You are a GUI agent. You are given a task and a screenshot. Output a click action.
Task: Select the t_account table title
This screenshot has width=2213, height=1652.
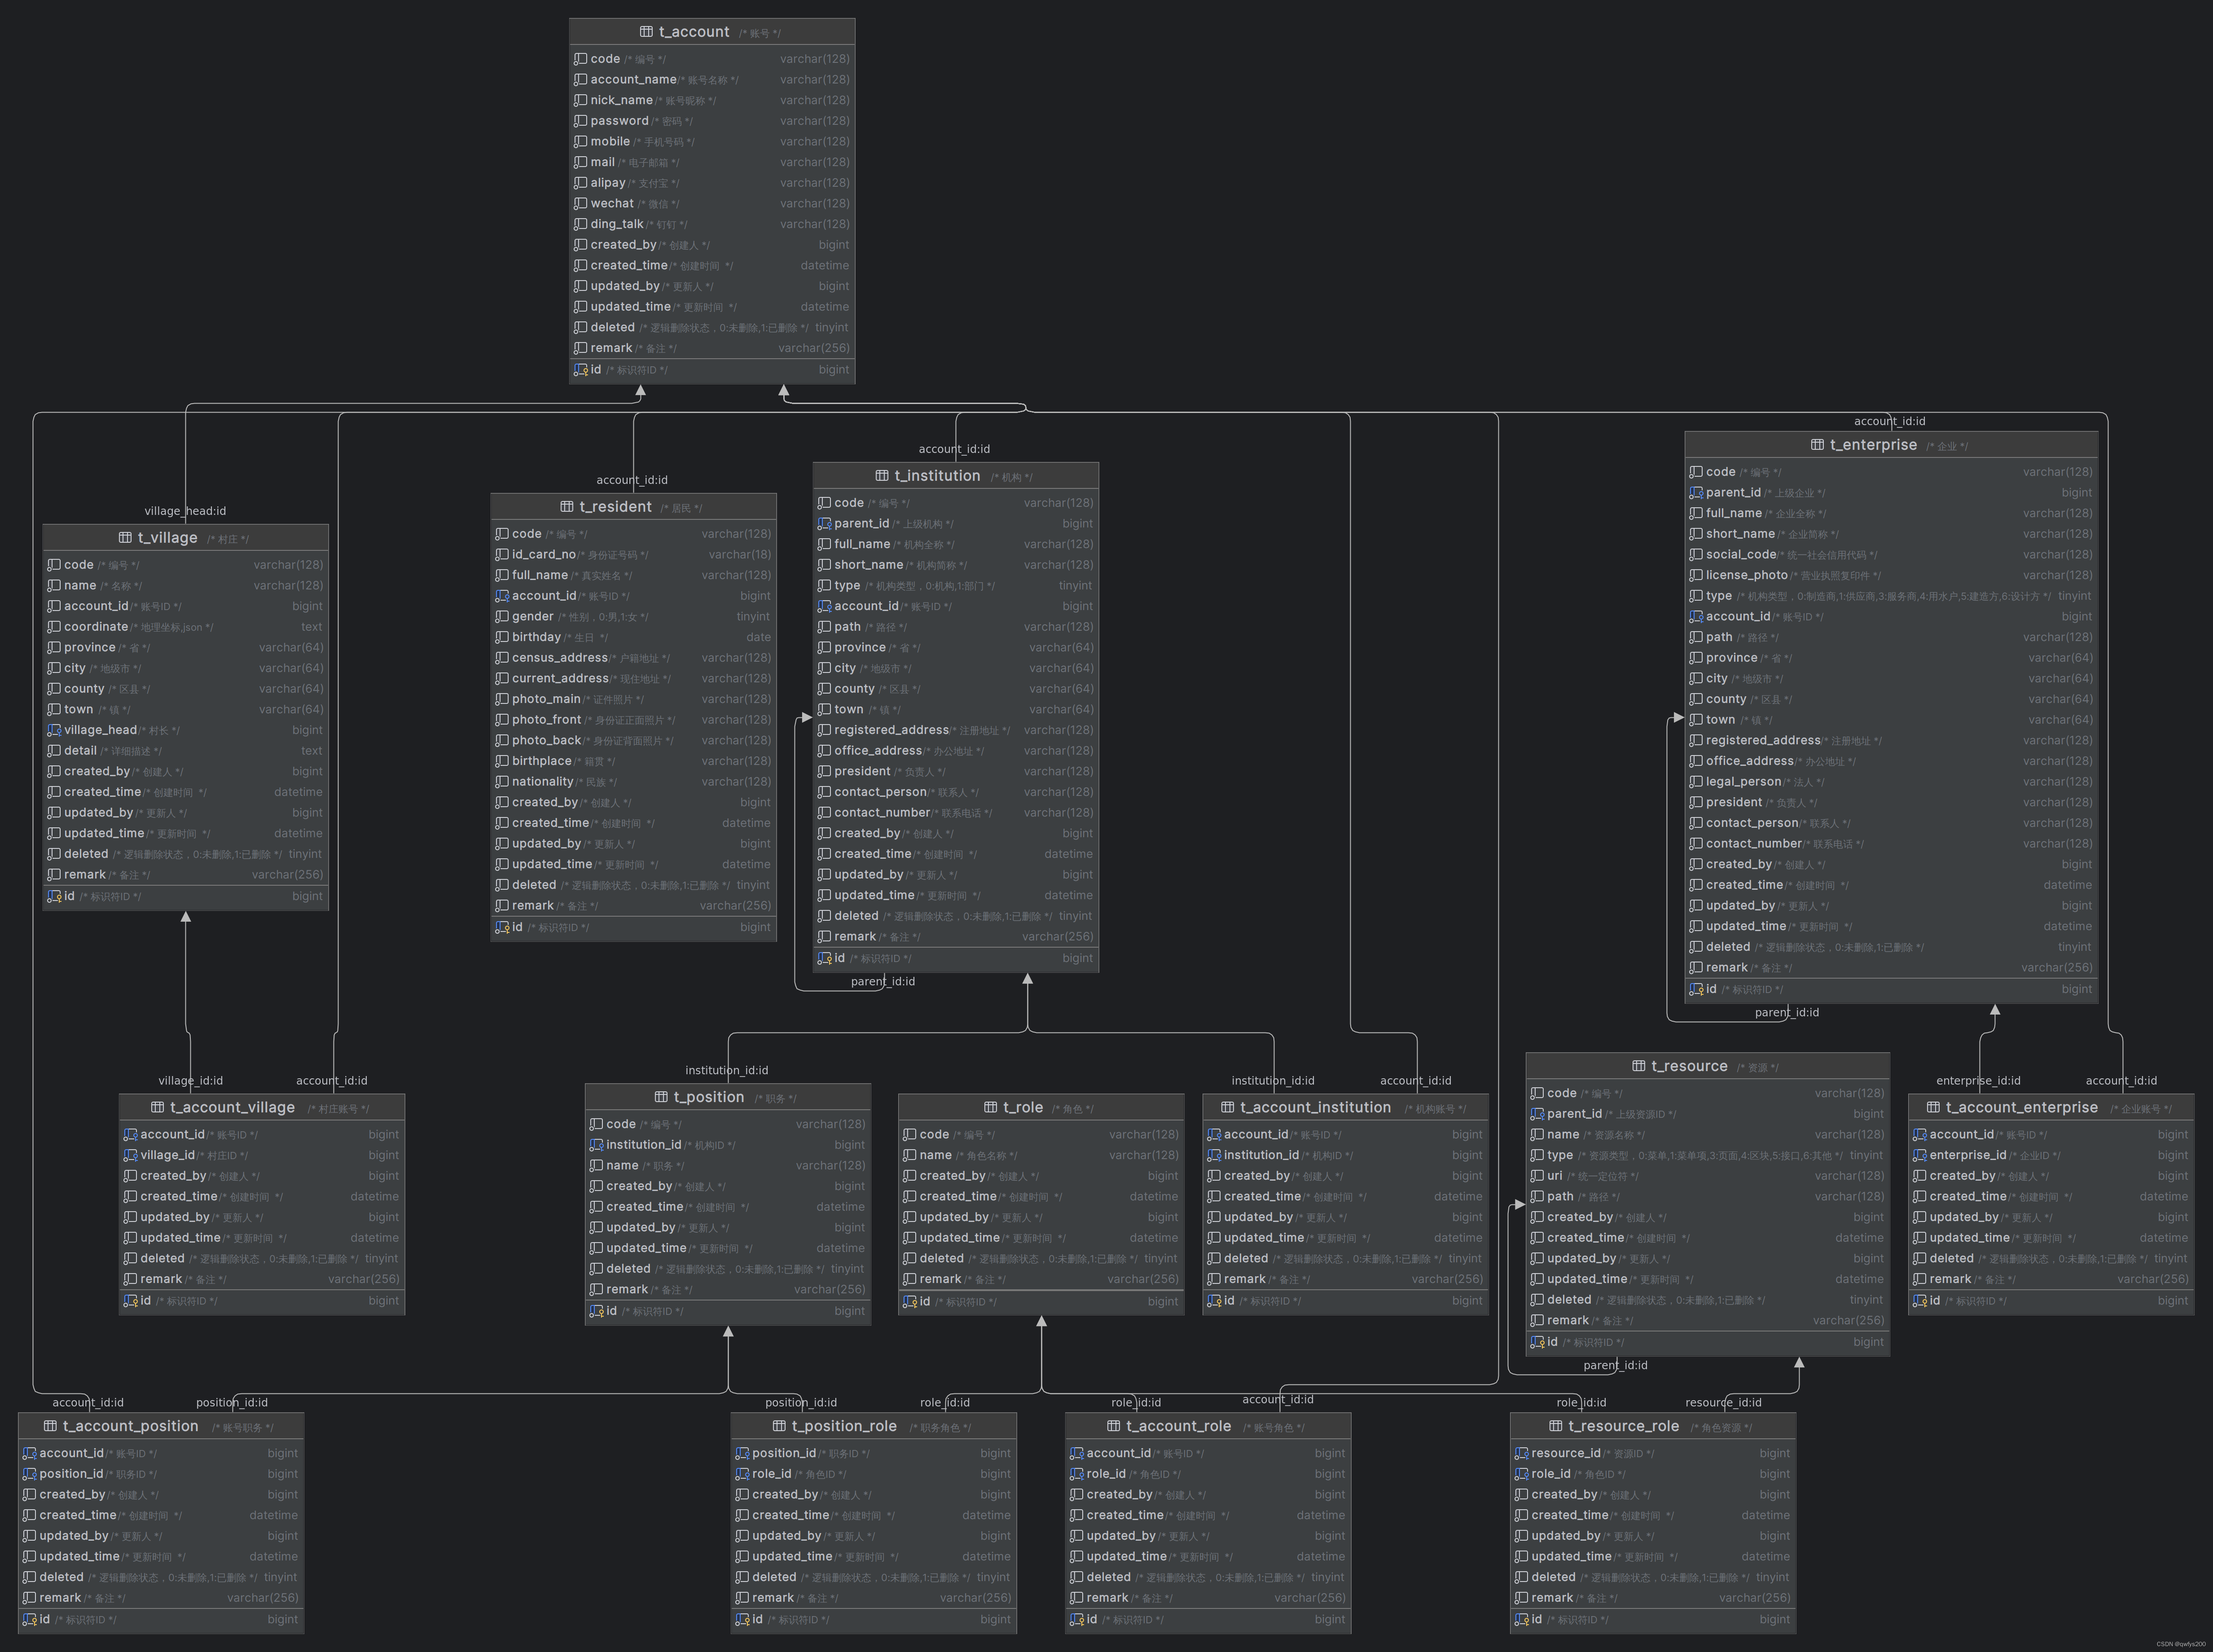[x=694, y=32]
